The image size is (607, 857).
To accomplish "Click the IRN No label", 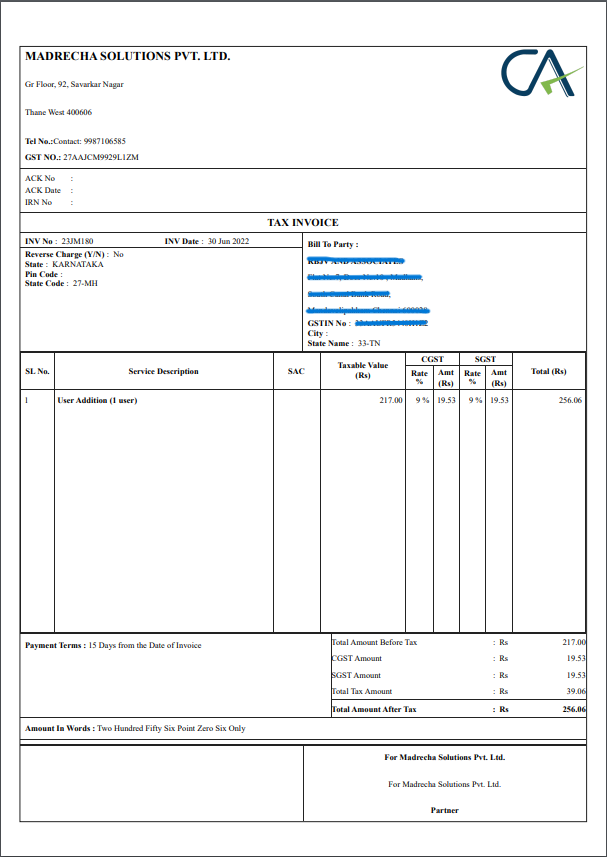I will [x=39, y=202].
